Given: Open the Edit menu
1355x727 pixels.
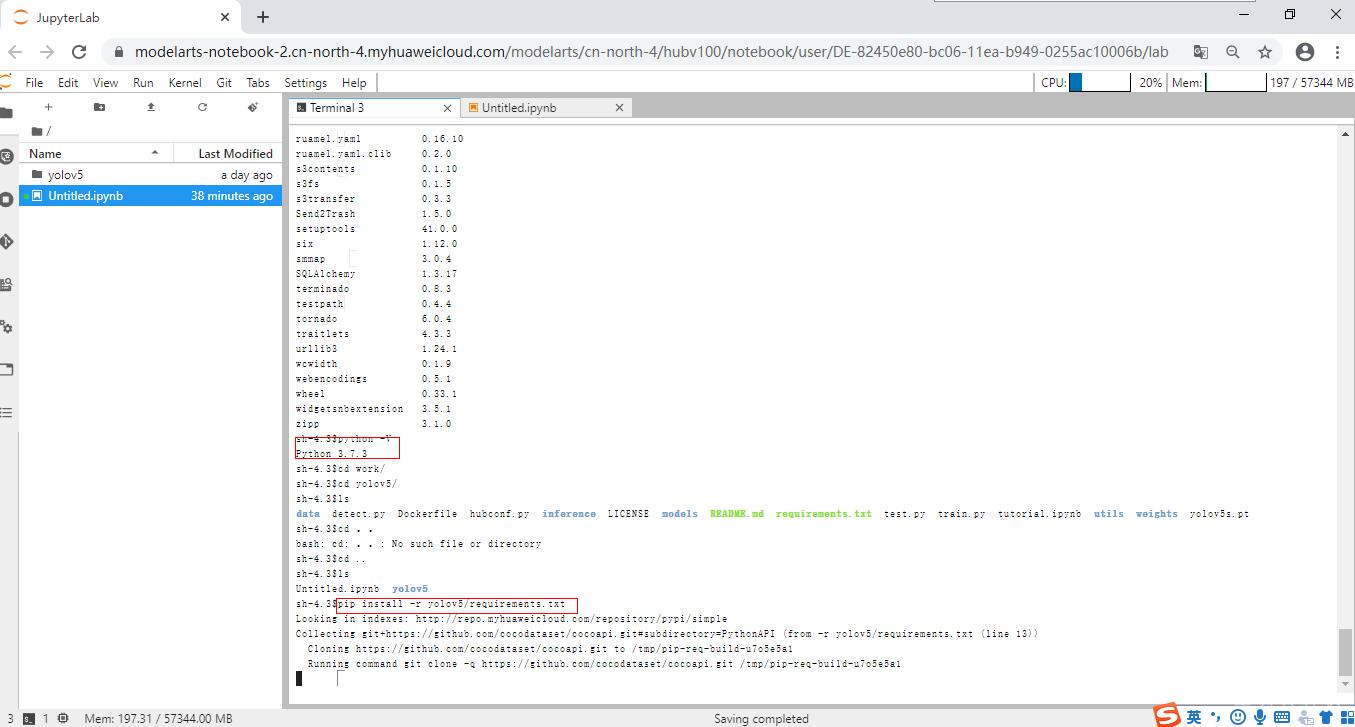Looking at the screenshot, I should 68,83.
